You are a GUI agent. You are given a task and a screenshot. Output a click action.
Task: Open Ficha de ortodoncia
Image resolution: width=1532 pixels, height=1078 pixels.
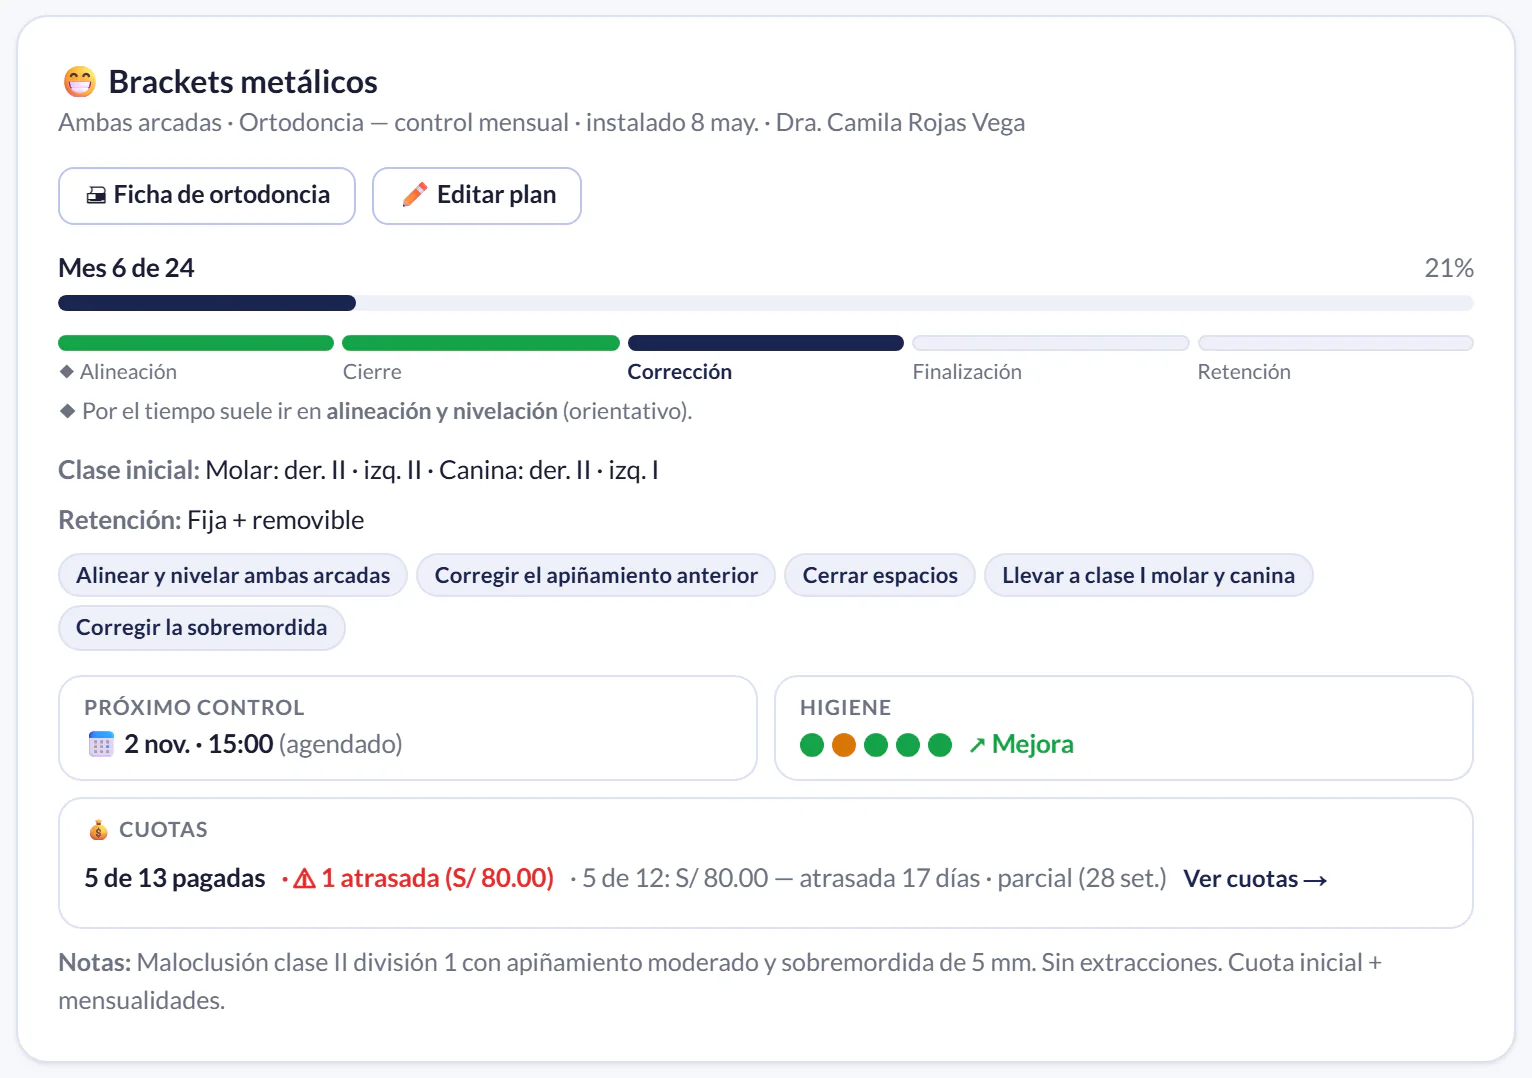[x=207, y=196]
